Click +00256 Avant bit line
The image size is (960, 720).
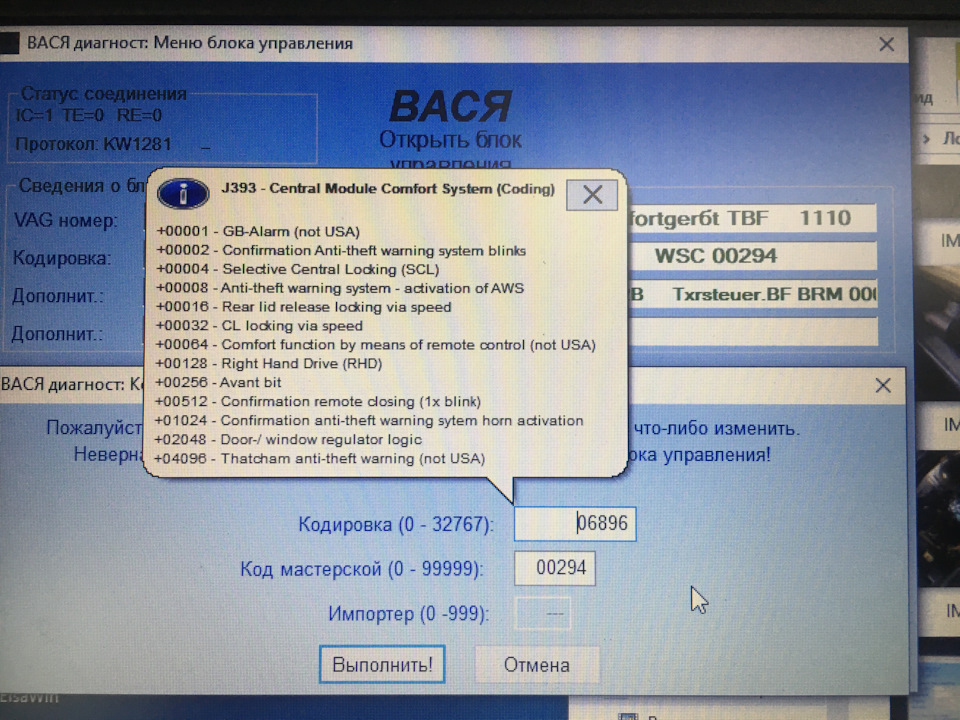[x=218, y=383]
